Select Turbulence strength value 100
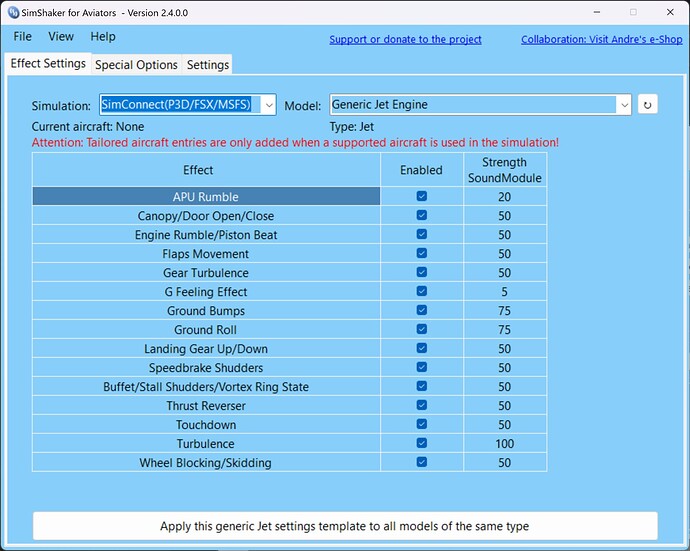 pos(505,443)
